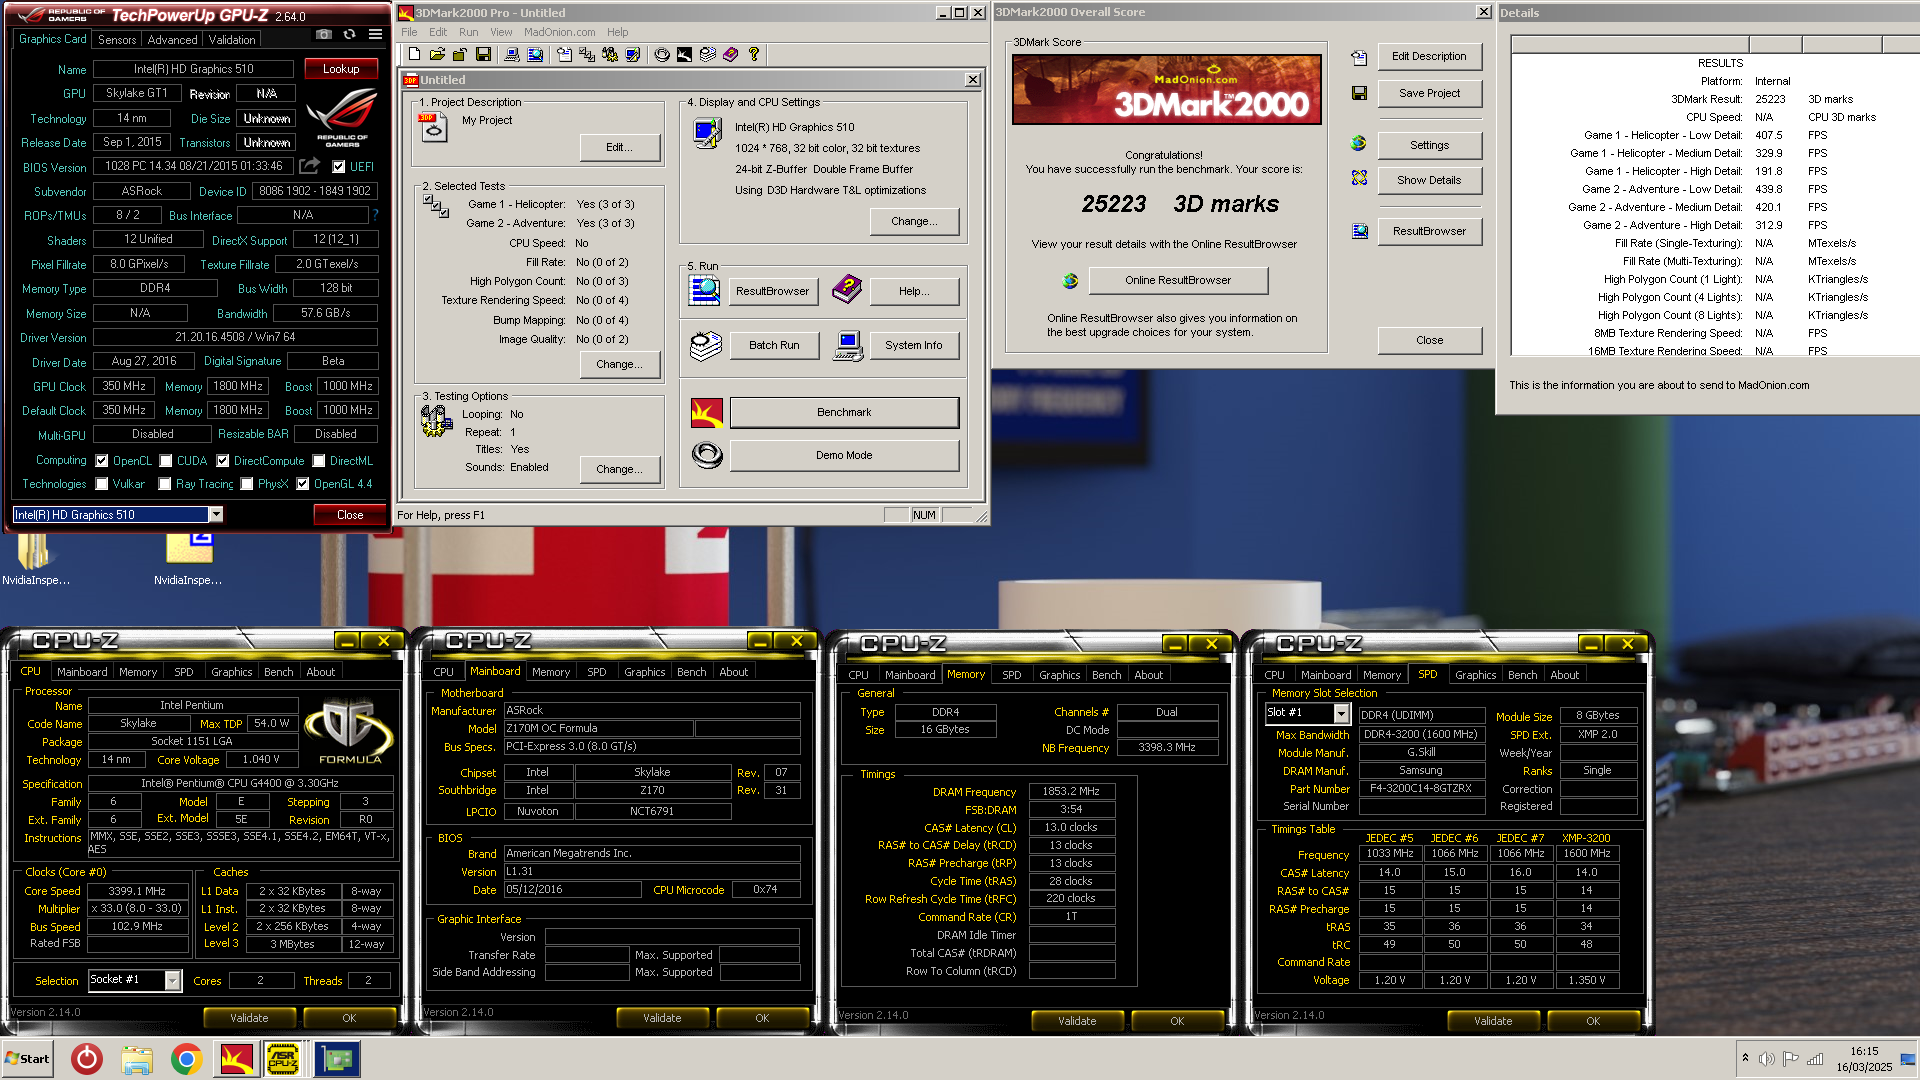Click the BIOS Version field in GPU-Z
Screen dimensions: 1920x1080
tap(194, 166)
